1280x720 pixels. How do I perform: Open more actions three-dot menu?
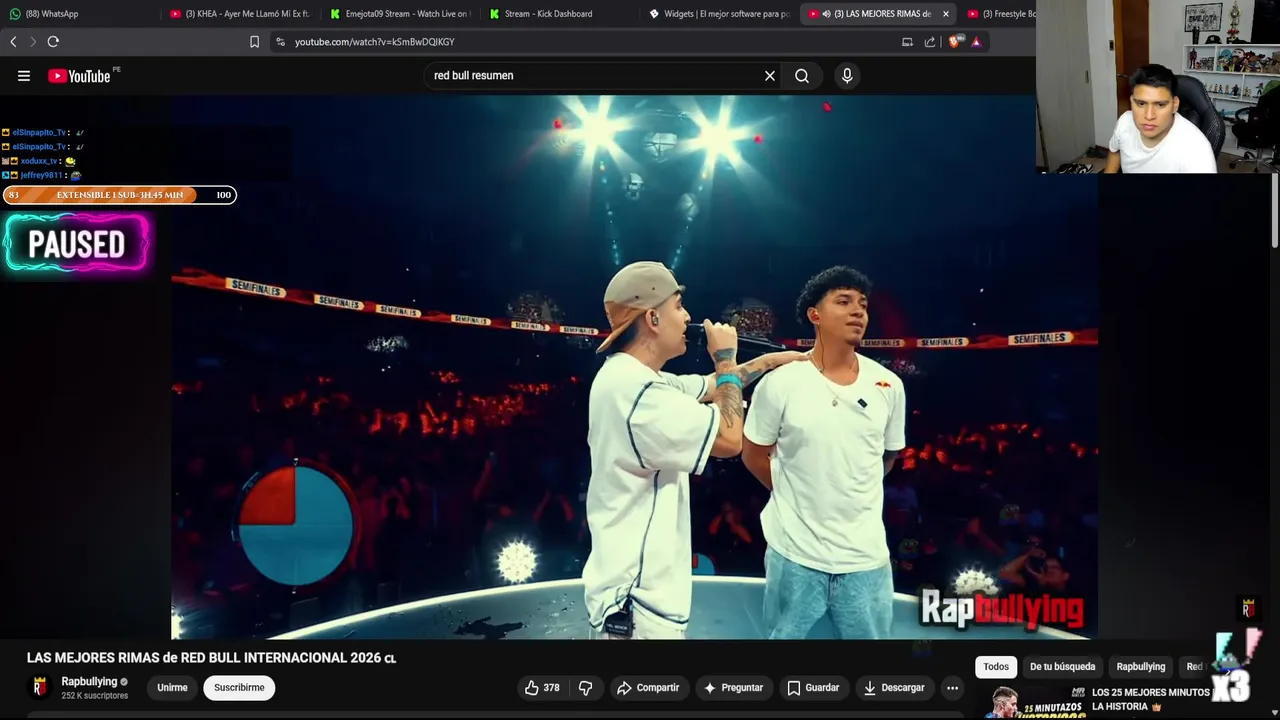tap(952, 688)
